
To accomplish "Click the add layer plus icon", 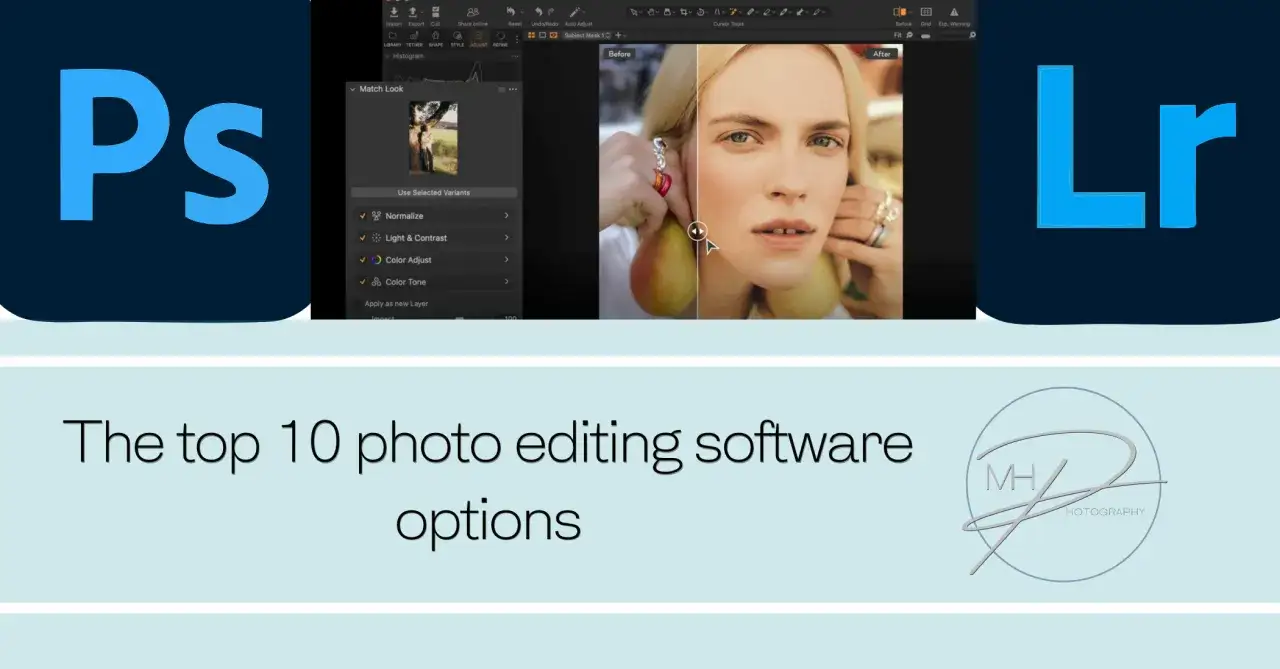I will (618, 35).
